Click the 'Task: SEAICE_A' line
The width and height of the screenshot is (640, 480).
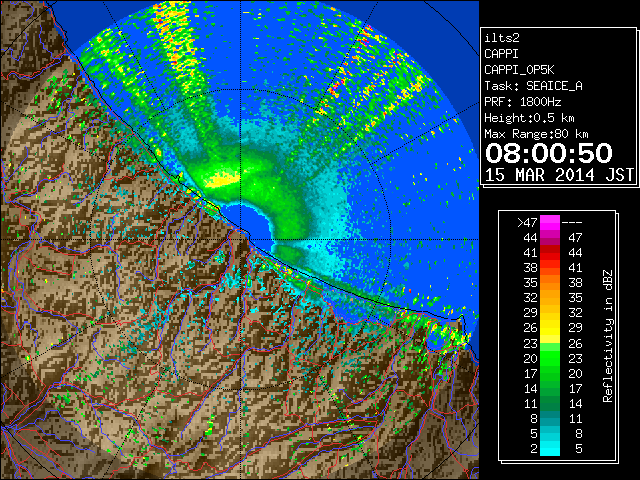tap(533, 86)
